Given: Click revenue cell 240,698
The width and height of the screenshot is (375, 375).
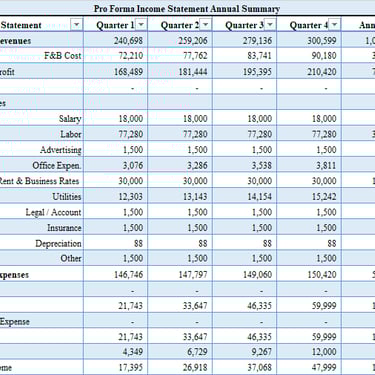Looking at the screenshot, I should click(x=128, y=41).
